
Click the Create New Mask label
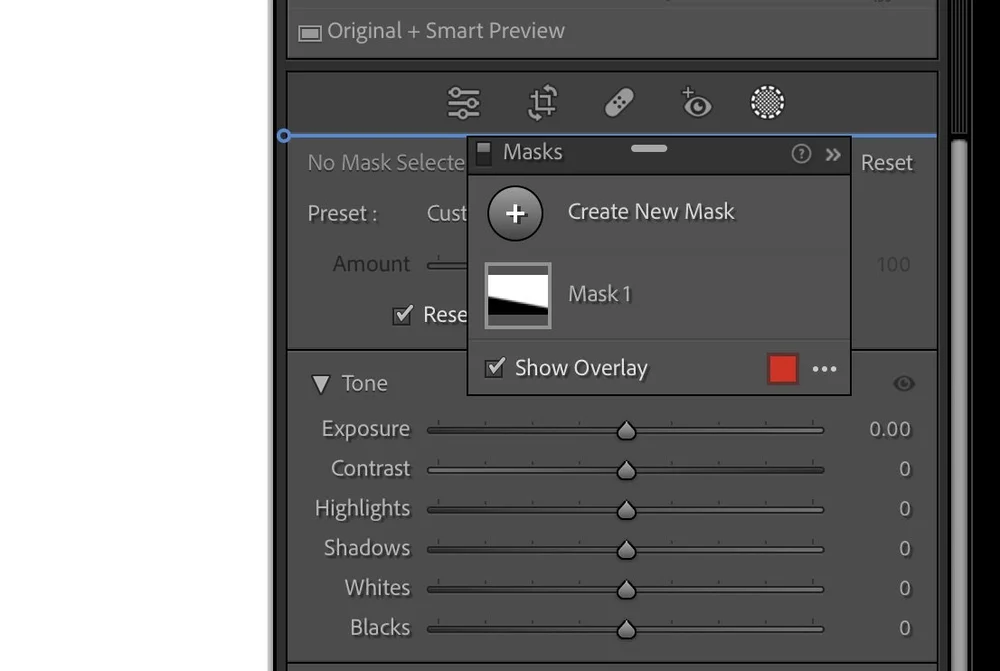pos(651,212)
